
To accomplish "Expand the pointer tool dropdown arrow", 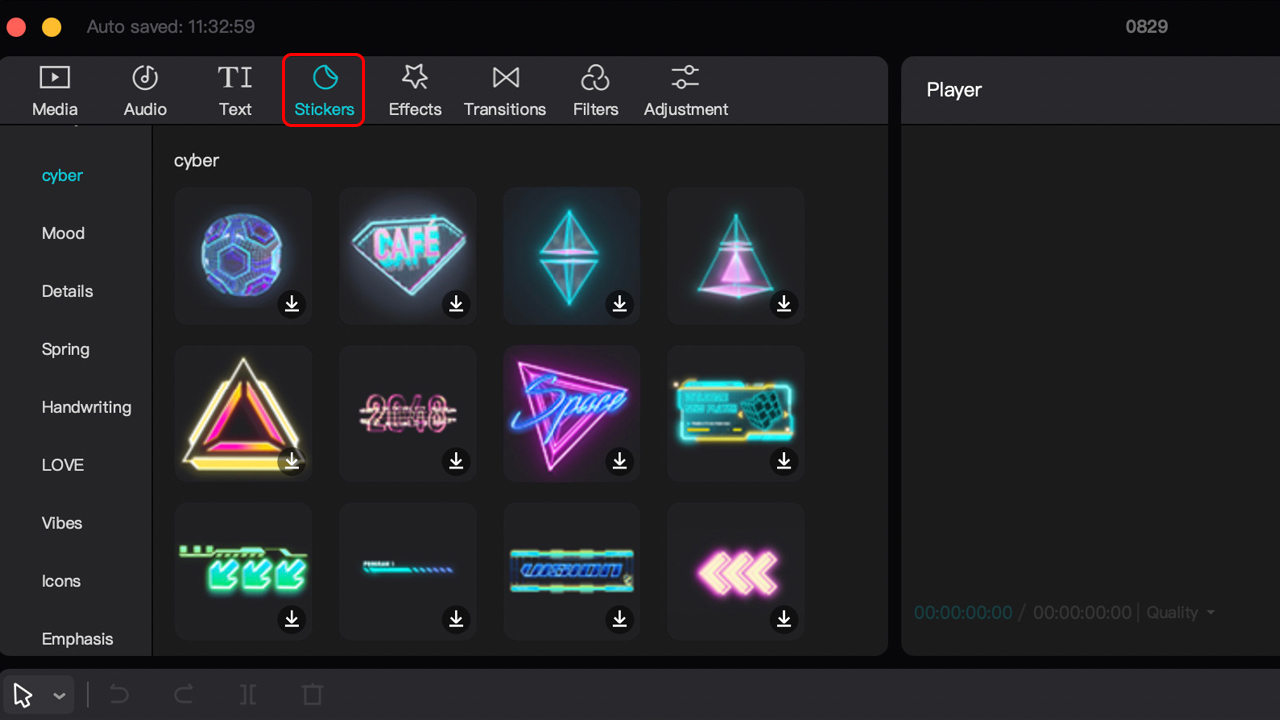I will [59, 696].
